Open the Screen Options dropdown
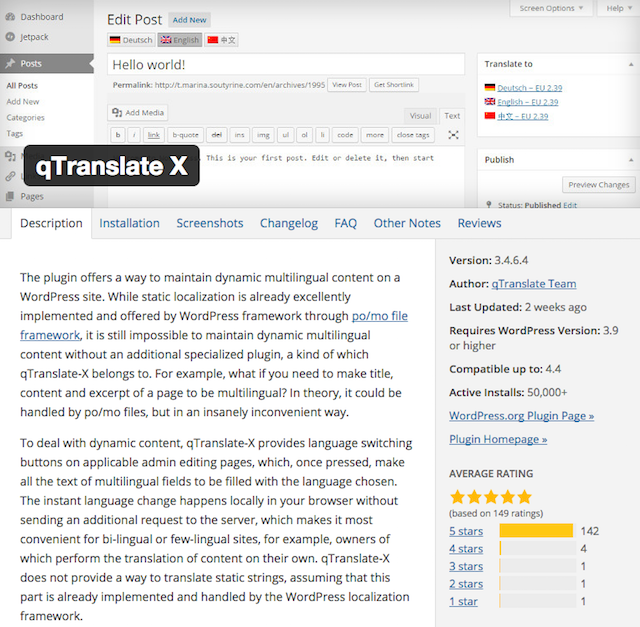The width and height of the screenshot is (640, 627). [x=551, y=8]
